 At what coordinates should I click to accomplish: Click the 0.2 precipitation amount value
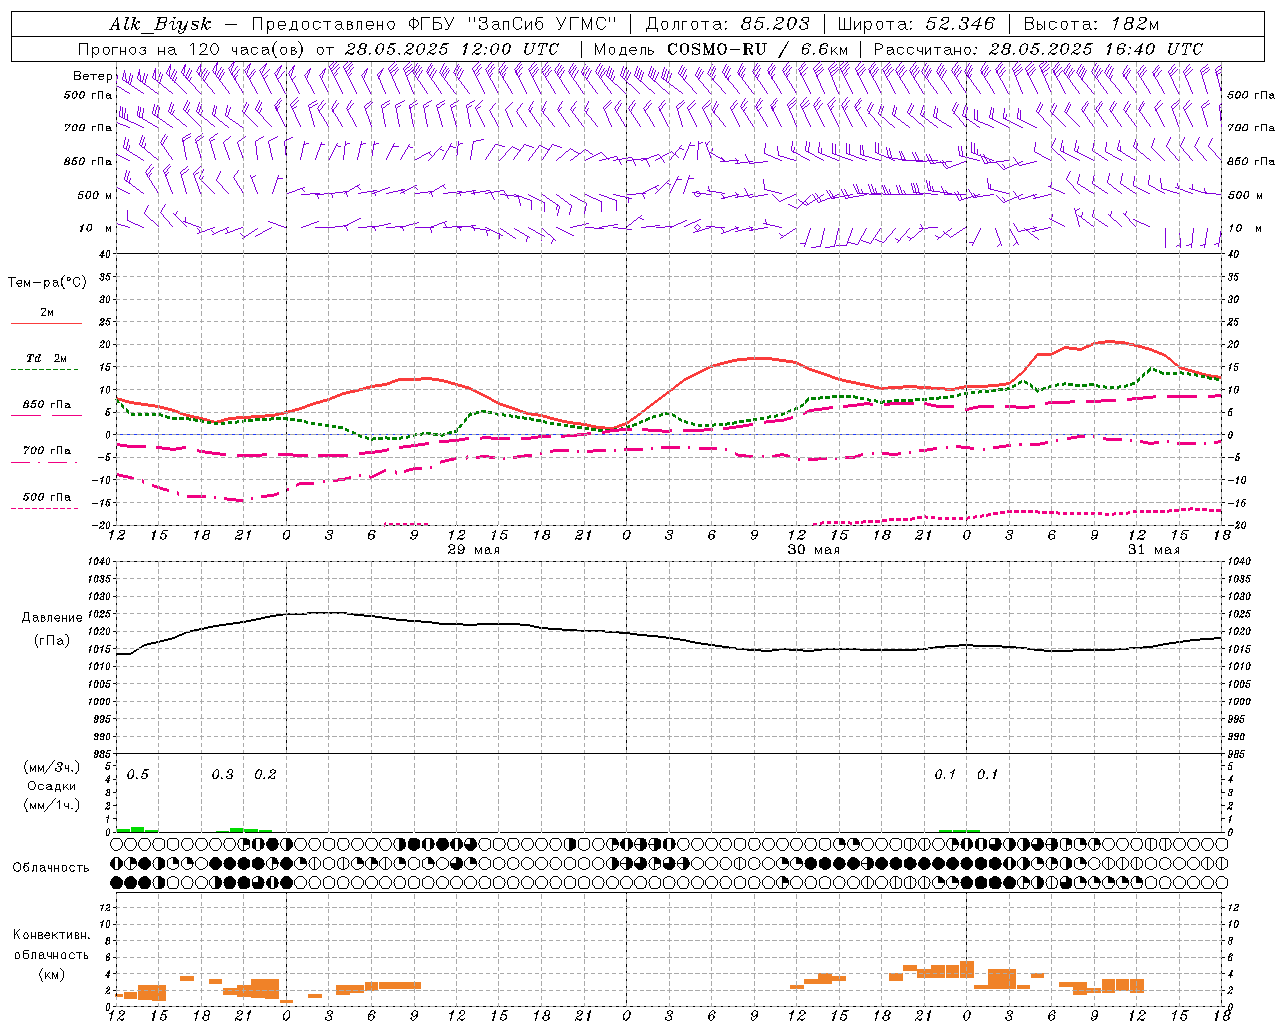[265, 775]
